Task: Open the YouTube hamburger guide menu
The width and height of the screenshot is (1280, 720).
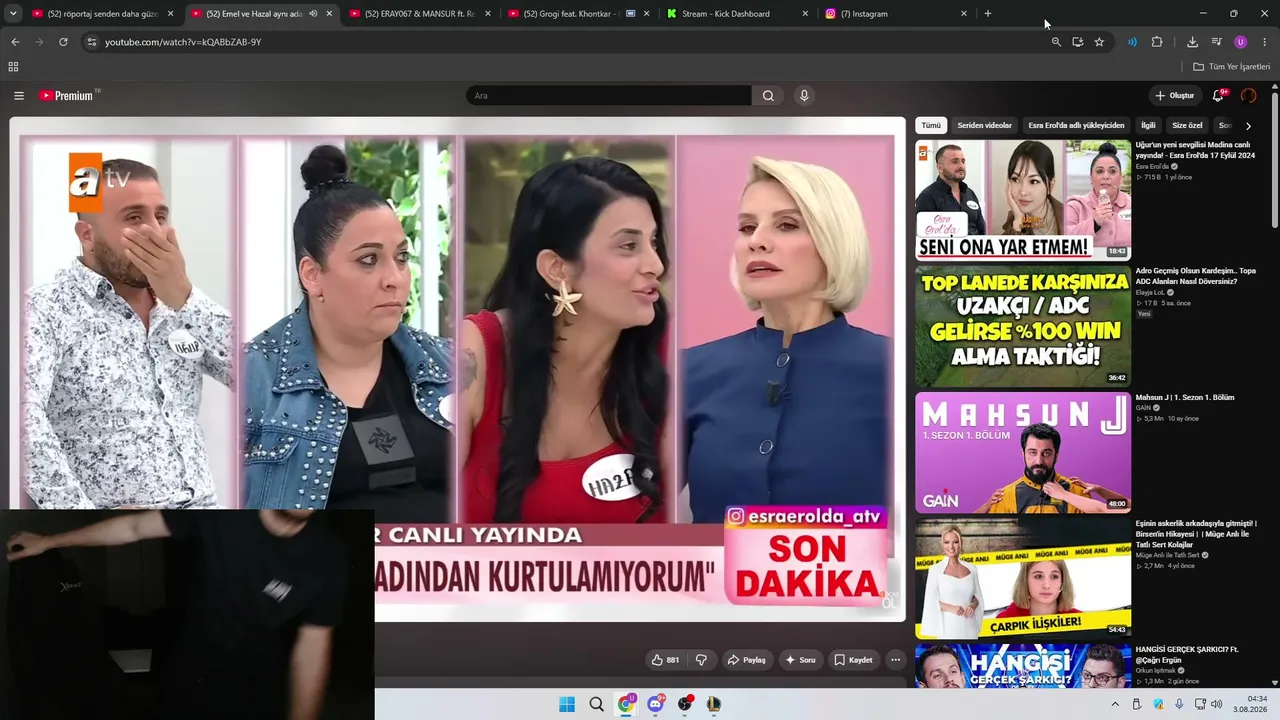Action: 19,96
